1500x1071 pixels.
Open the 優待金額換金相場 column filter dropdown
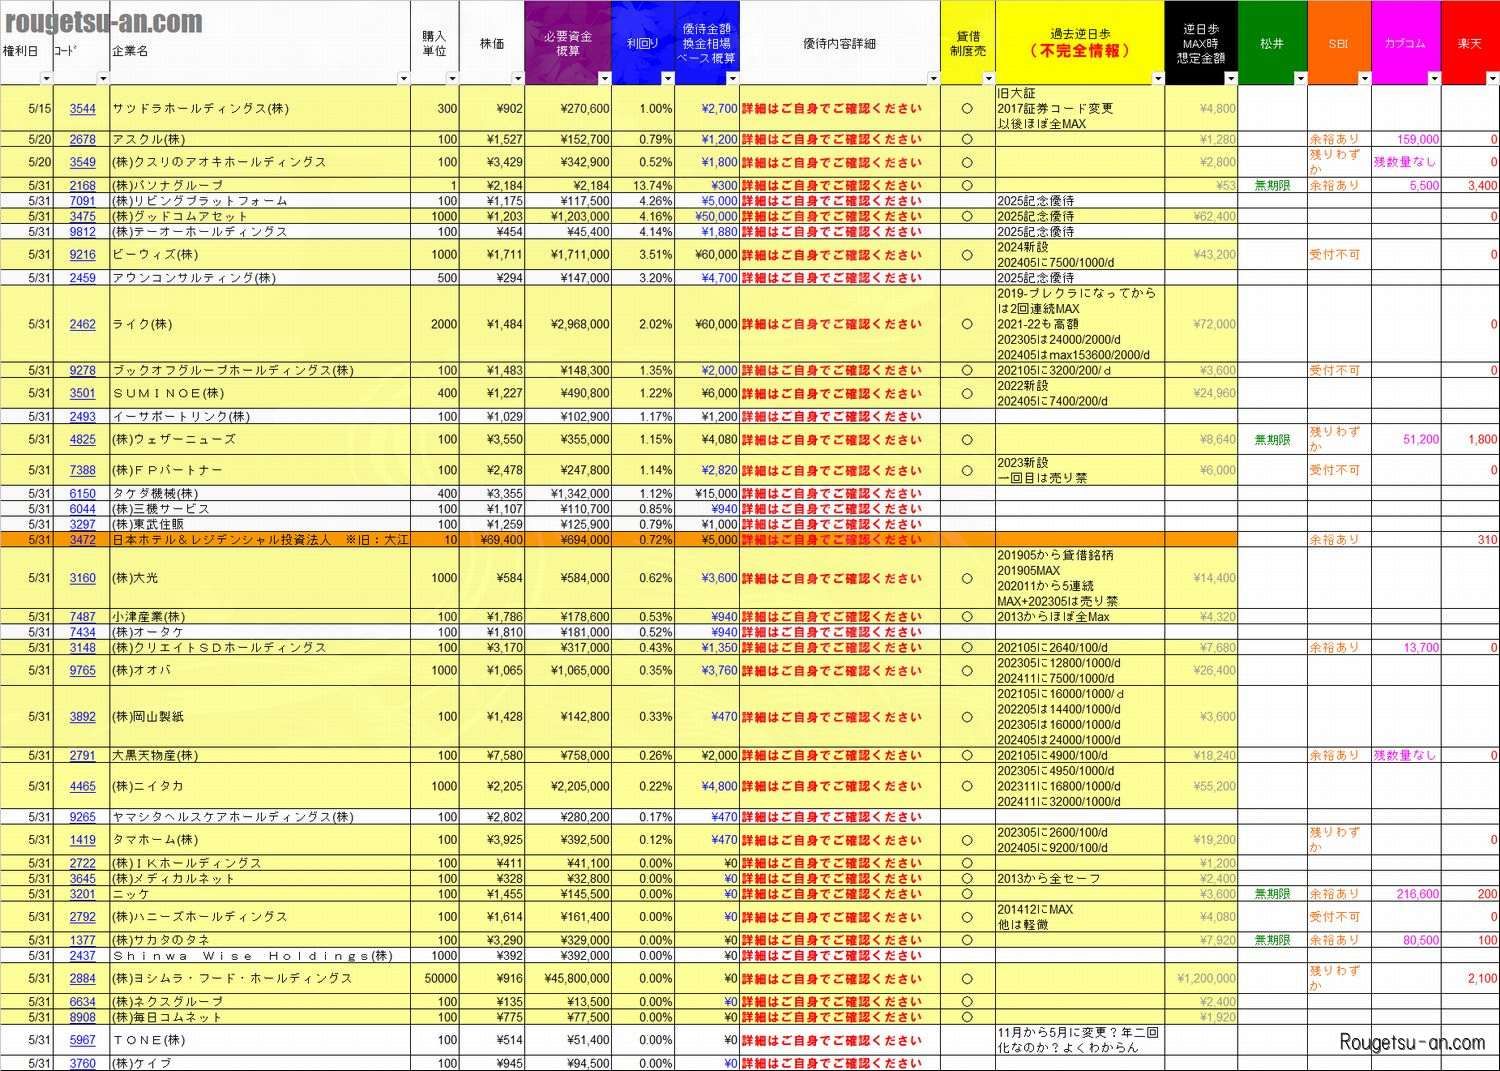pos(732,78)
